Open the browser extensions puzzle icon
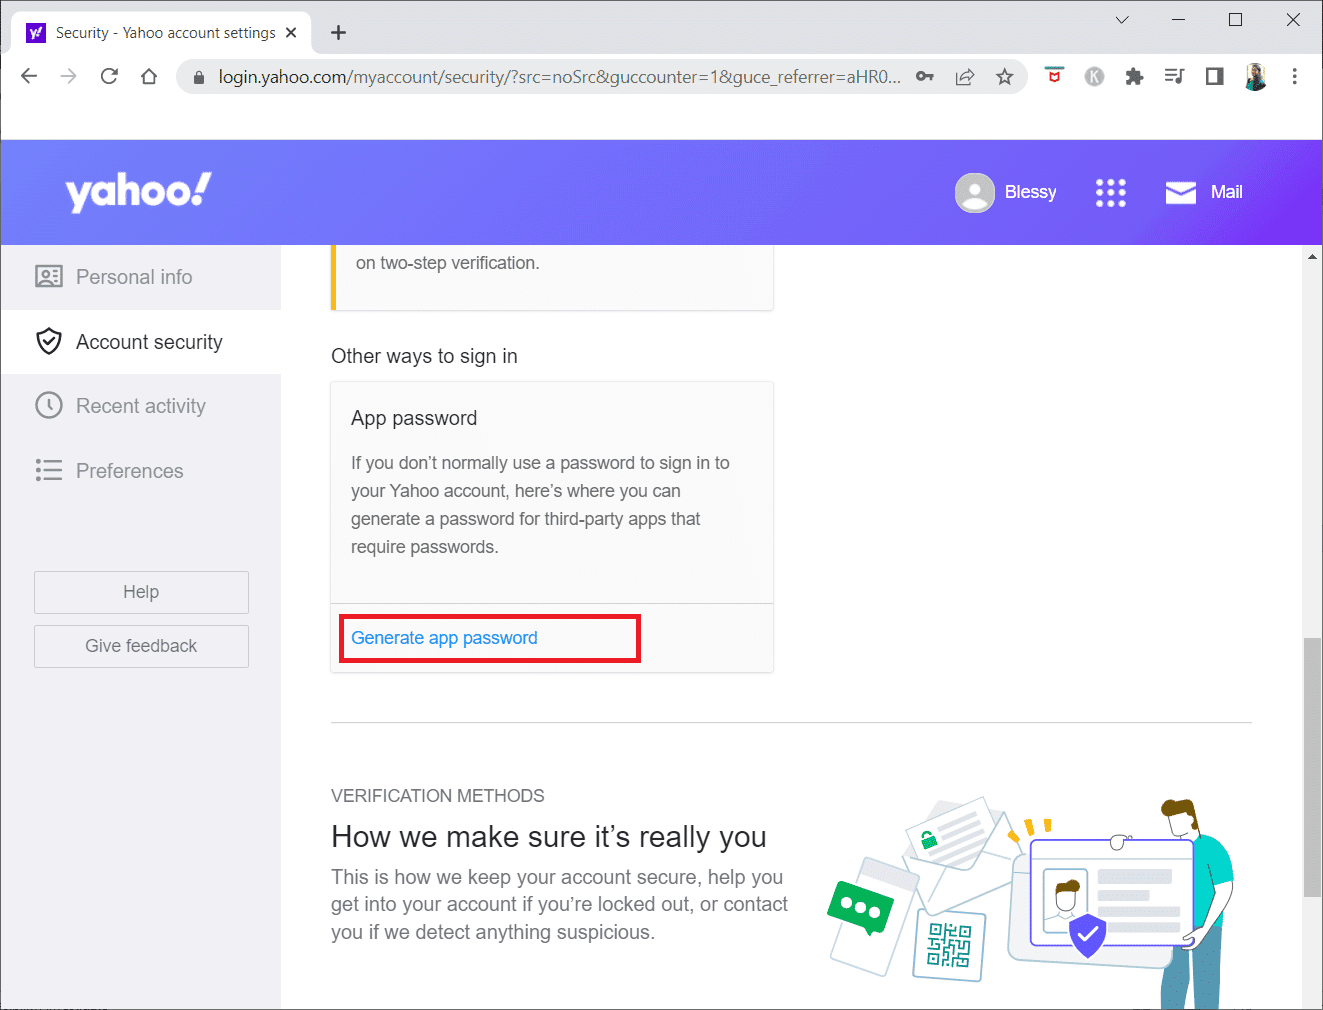Image resolution: width=1323 pixels, height=1010 pixels. click(x=1134, y=77)
